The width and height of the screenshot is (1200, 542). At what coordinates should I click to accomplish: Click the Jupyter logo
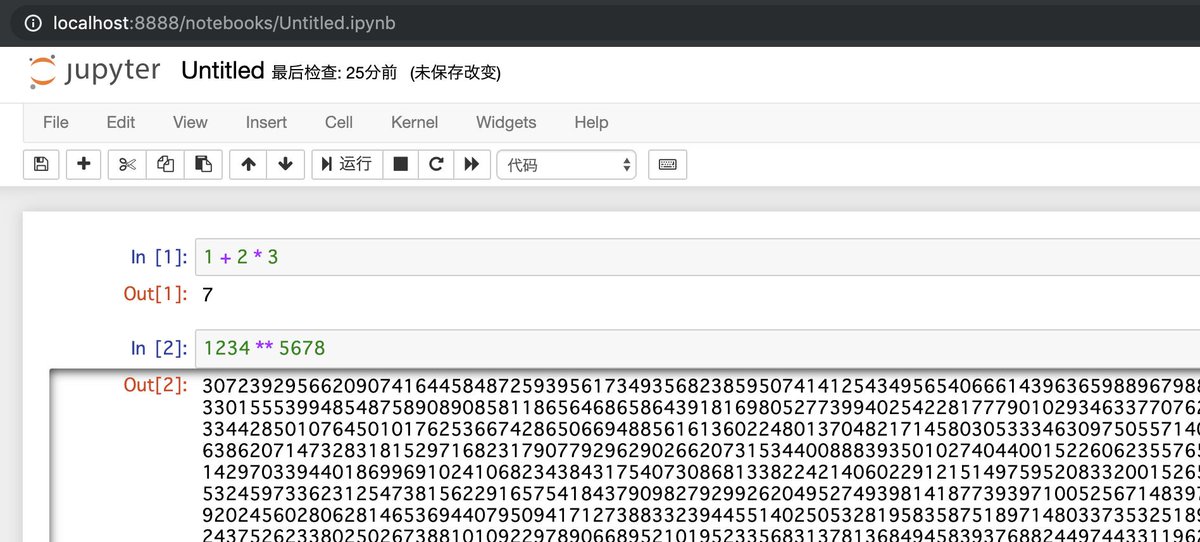point(94,72)
